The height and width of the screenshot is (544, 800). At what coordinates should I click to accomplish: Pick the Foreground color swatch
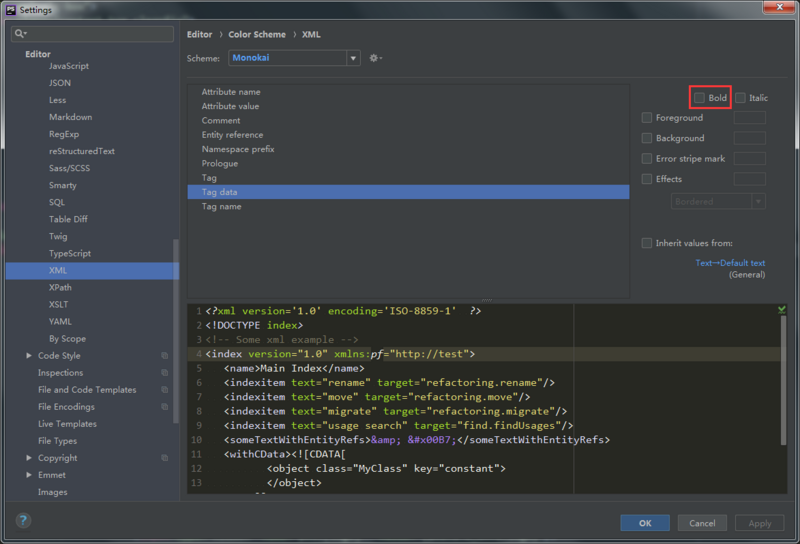point(749,118)
